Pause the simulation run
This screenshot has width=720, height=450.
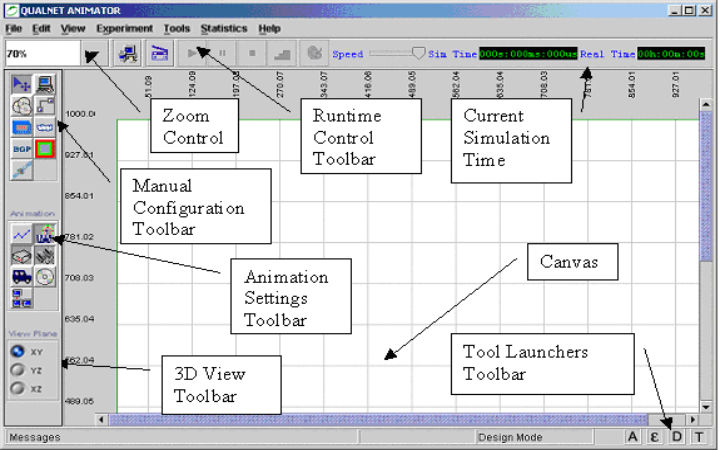[x=222, y=54]
